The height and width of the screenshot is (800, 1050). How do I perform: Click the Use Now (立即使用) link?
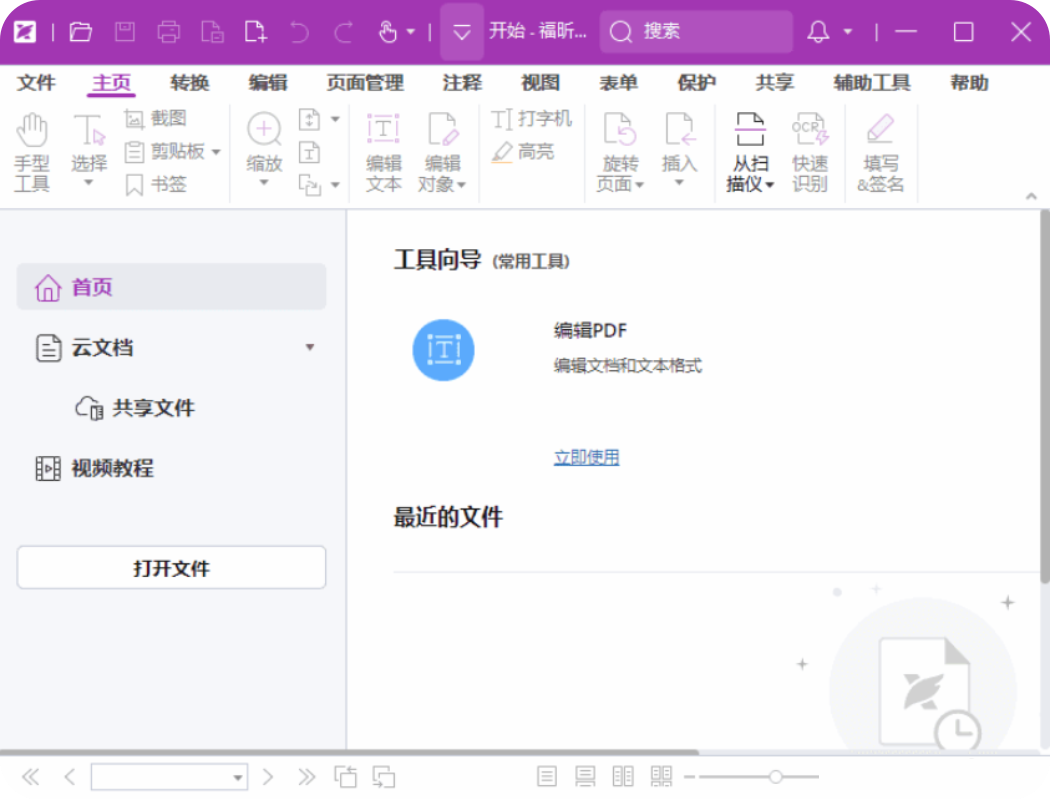coord(586,457)
